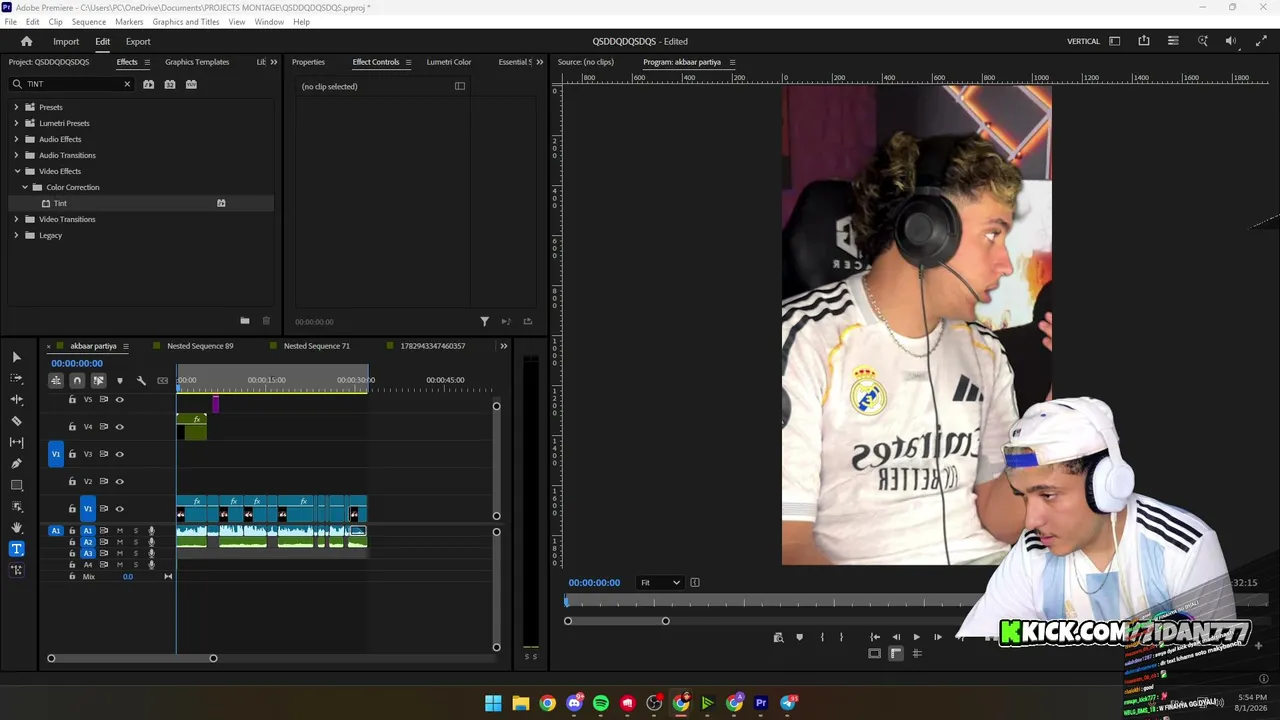Click Import workspace button

pos(66,41)
